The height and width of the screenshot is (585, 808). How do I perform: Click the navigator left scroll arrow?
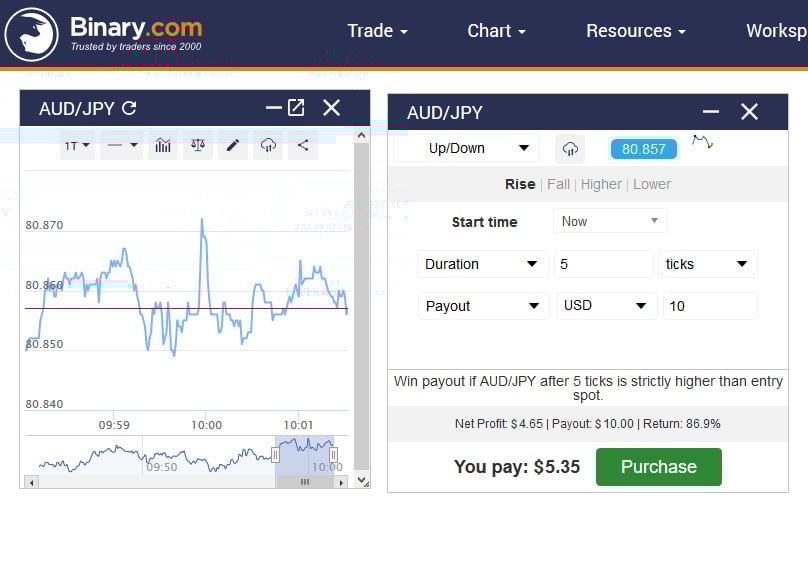32,482
